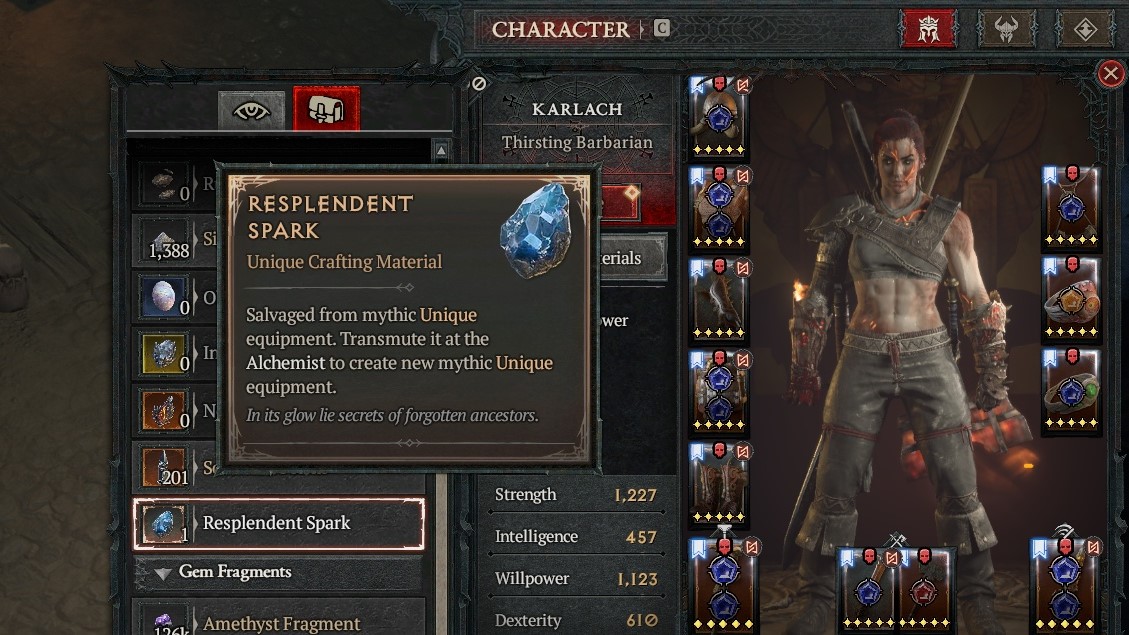
Task: Select the green gem ring slot
Action: pos(1071,391)
